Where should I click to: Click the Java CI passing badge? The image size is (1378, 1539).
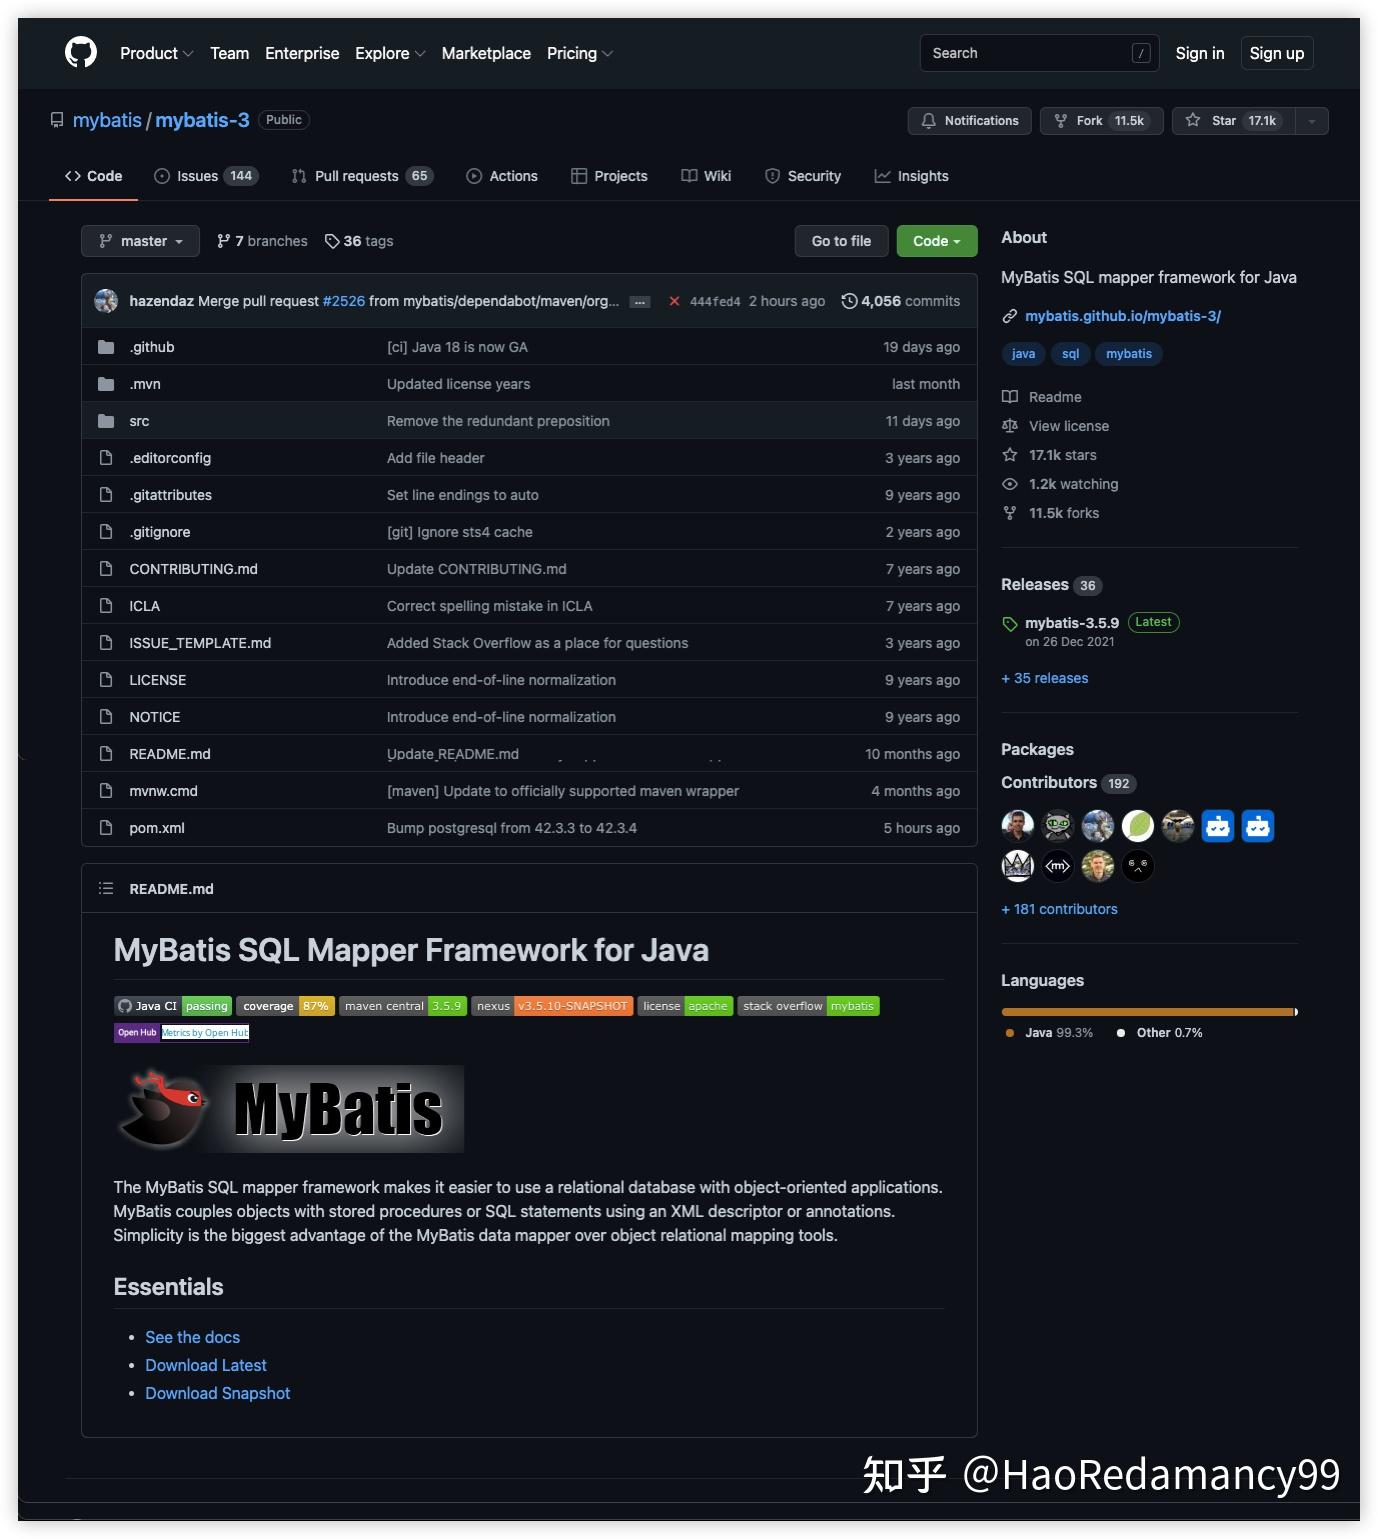click(x=173, y=1006)
